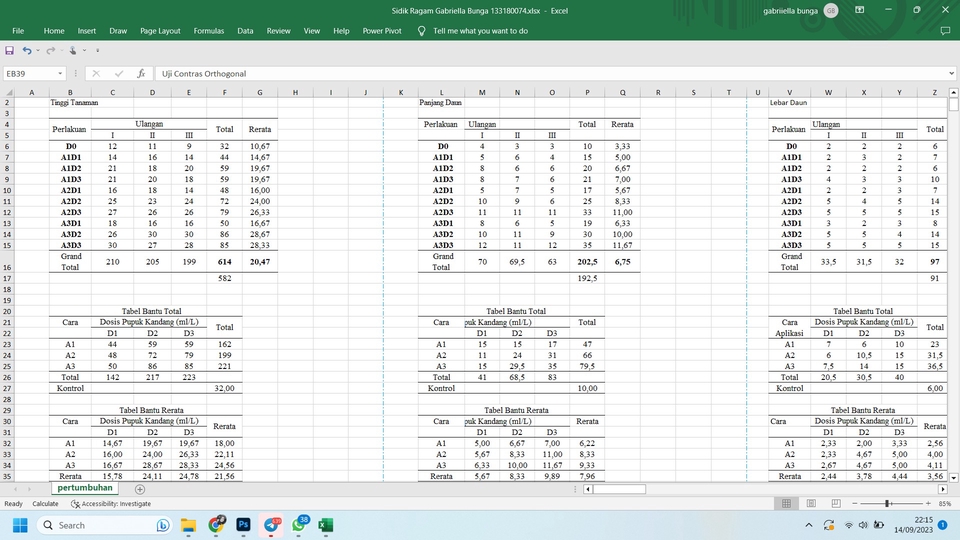Open the Formulas ribbon tab

coord(209,31)
